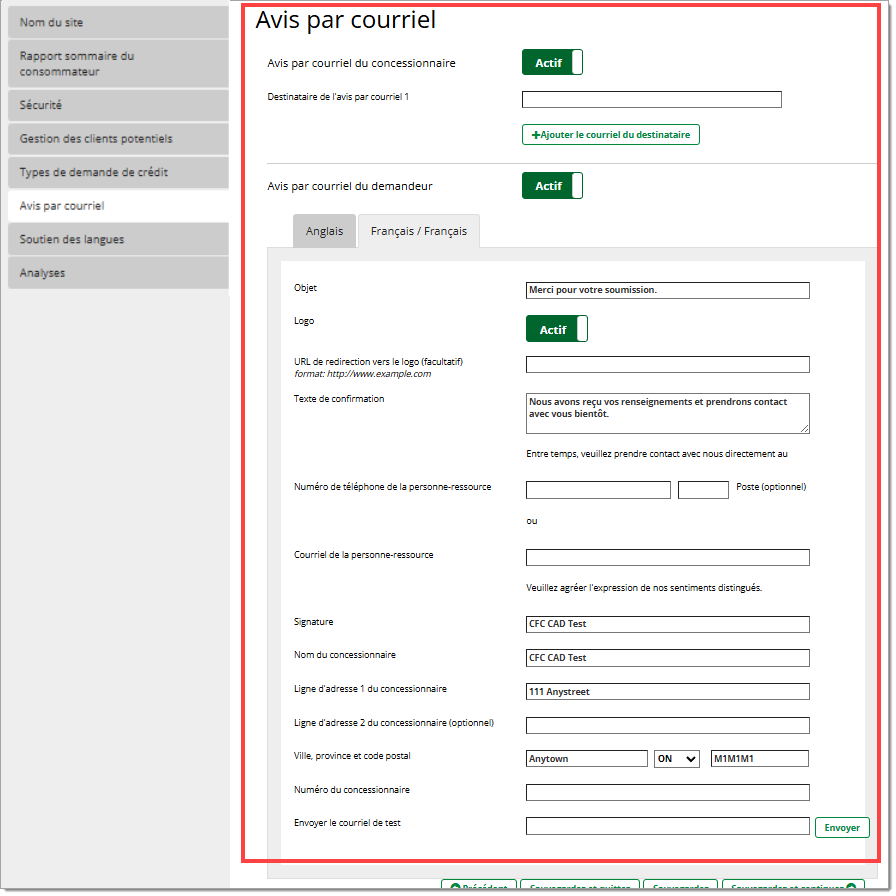Viewport: 896px width, 896px height.
Task: Navigate to Analyses in sidebar
Action: point(118,272)
